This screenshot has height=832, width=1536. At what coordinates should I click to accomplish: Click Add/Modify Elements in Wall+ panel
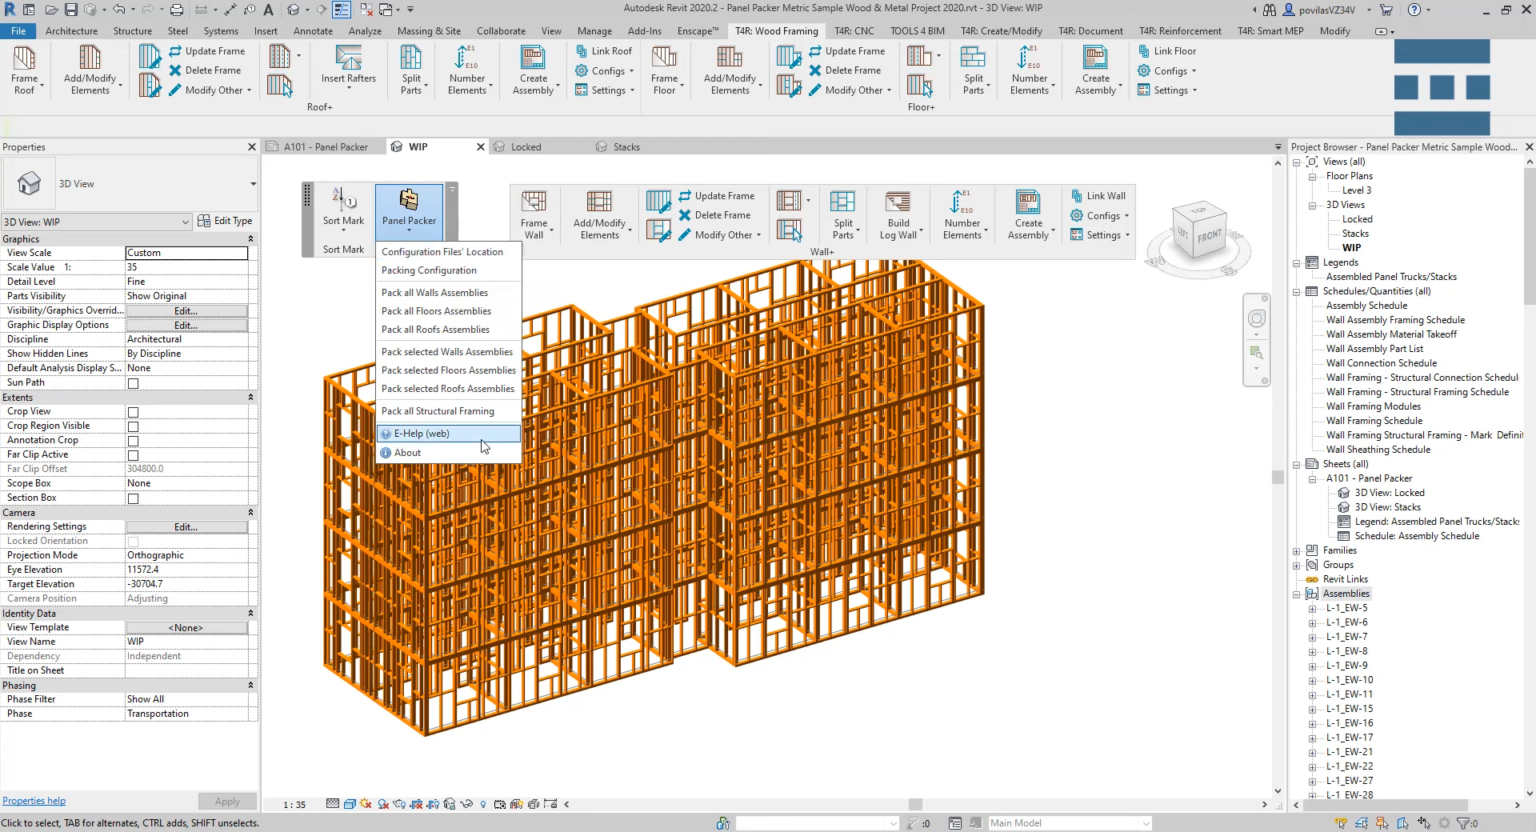pos(600,215)
